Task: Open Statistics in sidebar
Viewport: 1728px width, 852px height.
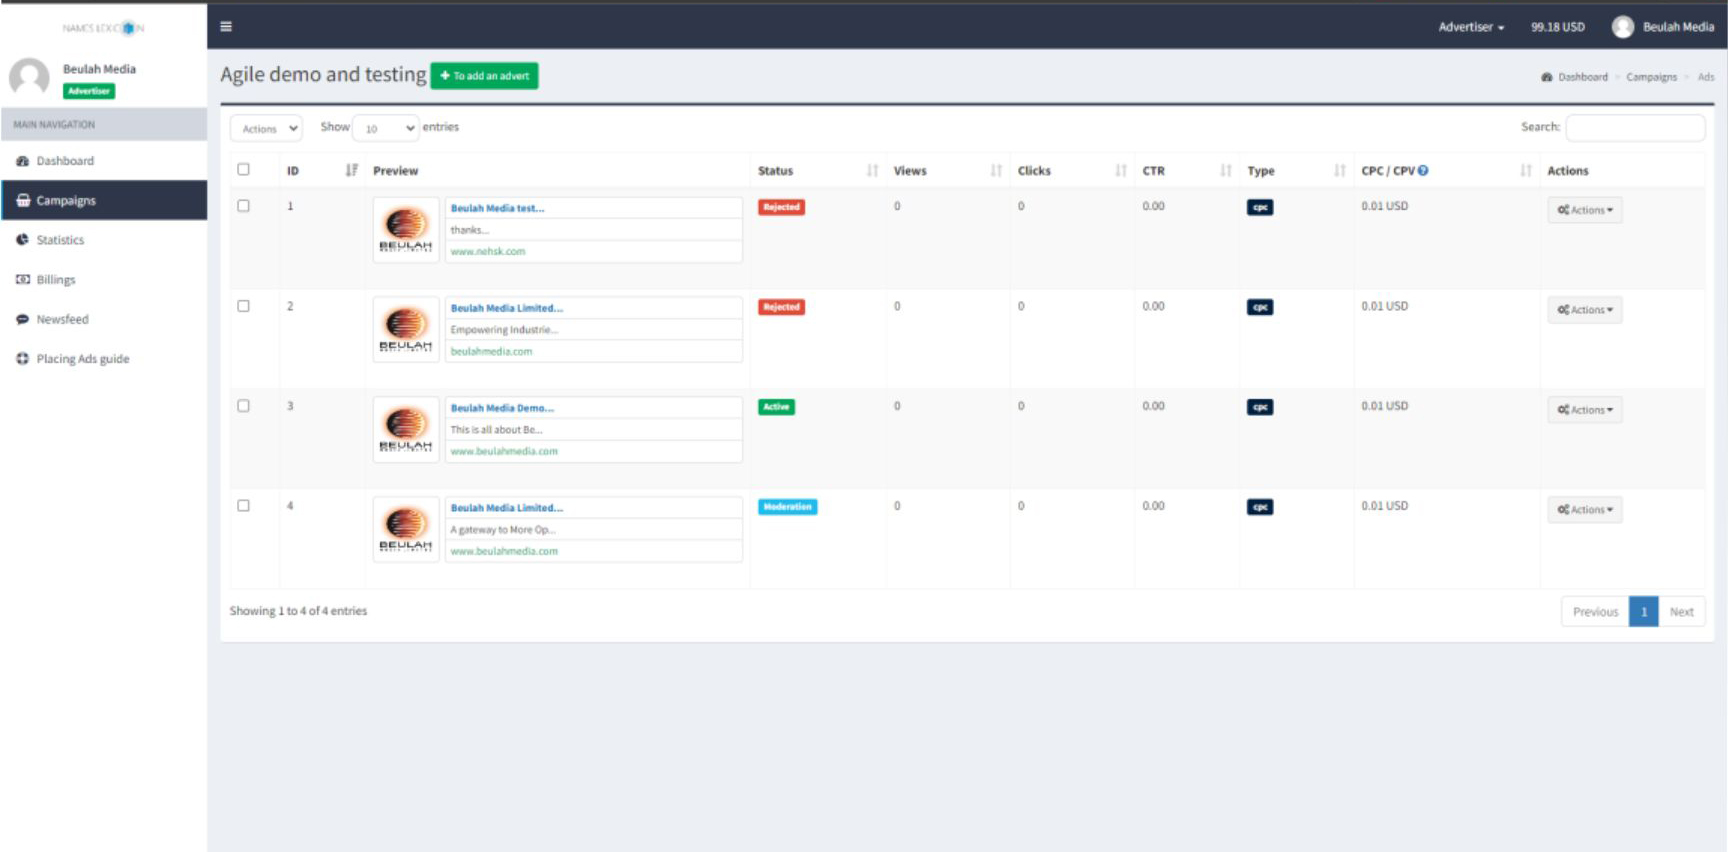Action: 104,240
